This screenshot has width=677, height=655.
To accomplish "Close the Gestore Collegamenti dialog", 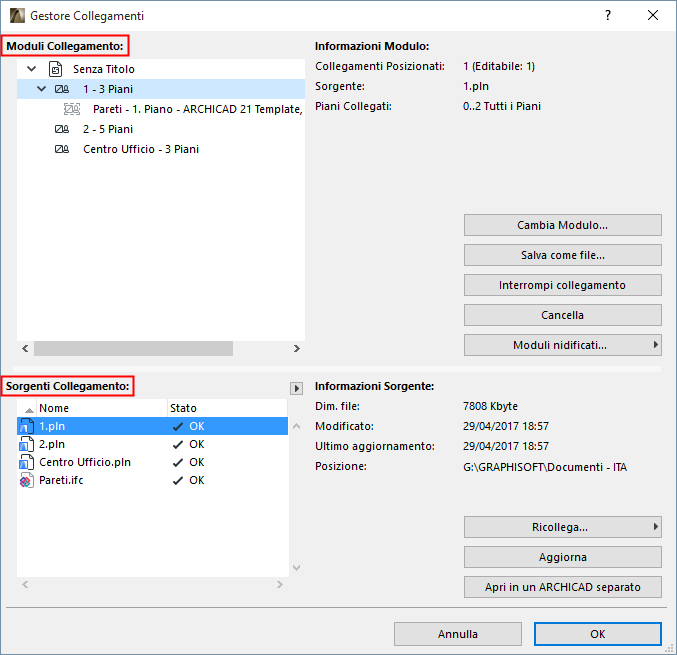I will coord(653,16).
